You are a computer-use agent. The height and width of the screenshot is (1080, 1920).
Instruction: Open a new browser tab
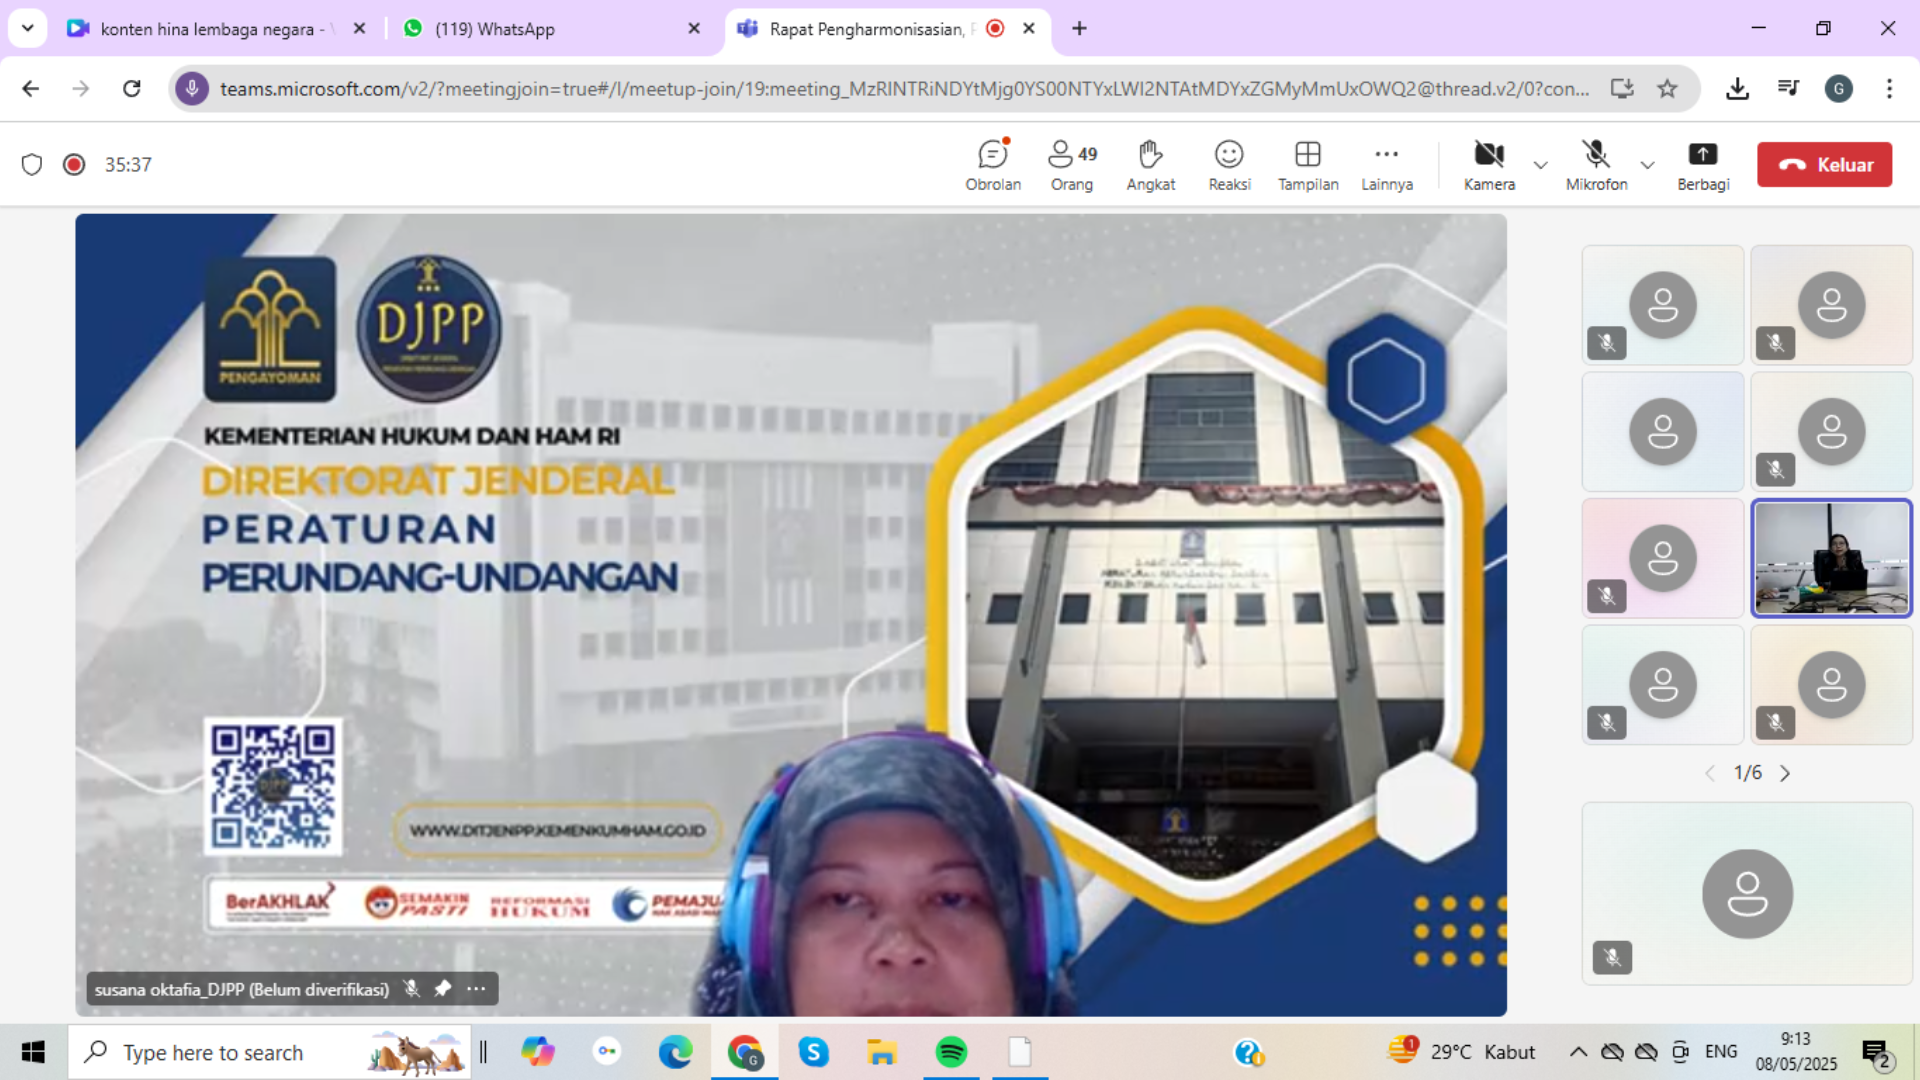pos(1079,29)
